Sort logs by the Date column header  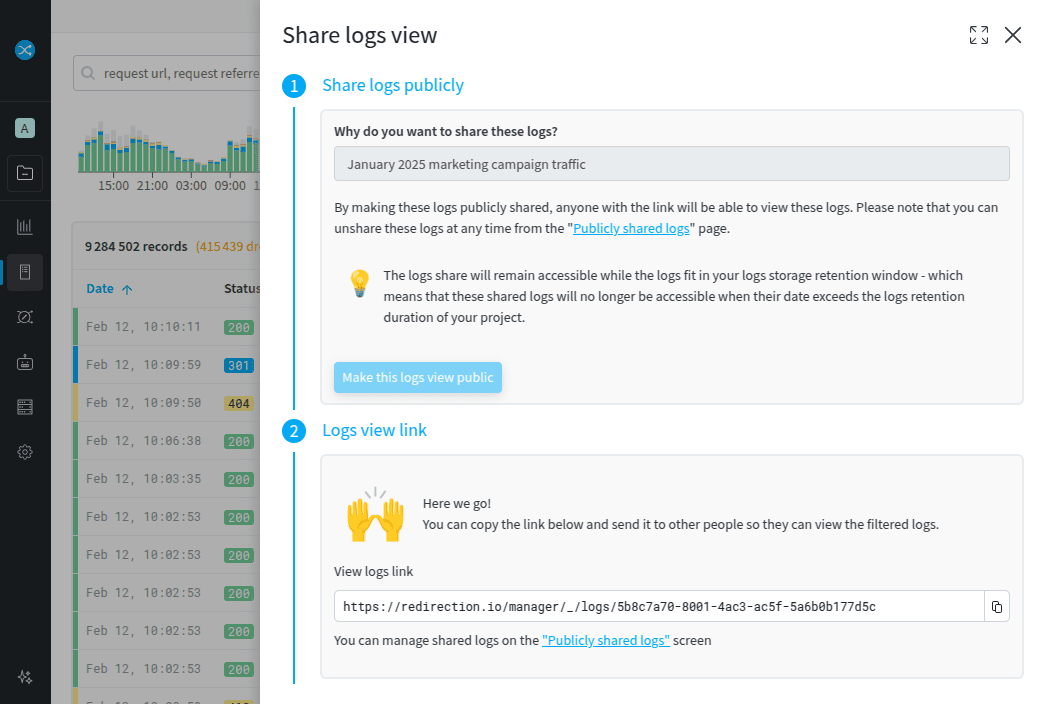(x=100, y=289)
